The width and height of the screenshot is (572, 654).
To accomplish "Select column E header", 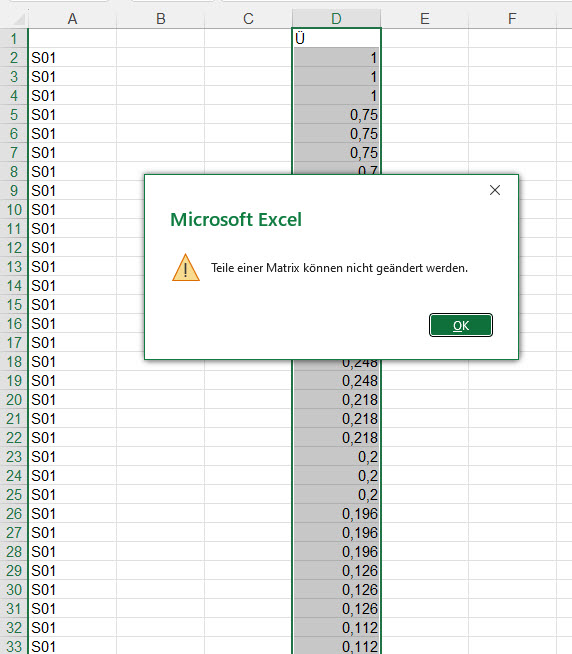I will tap(425, 19).
